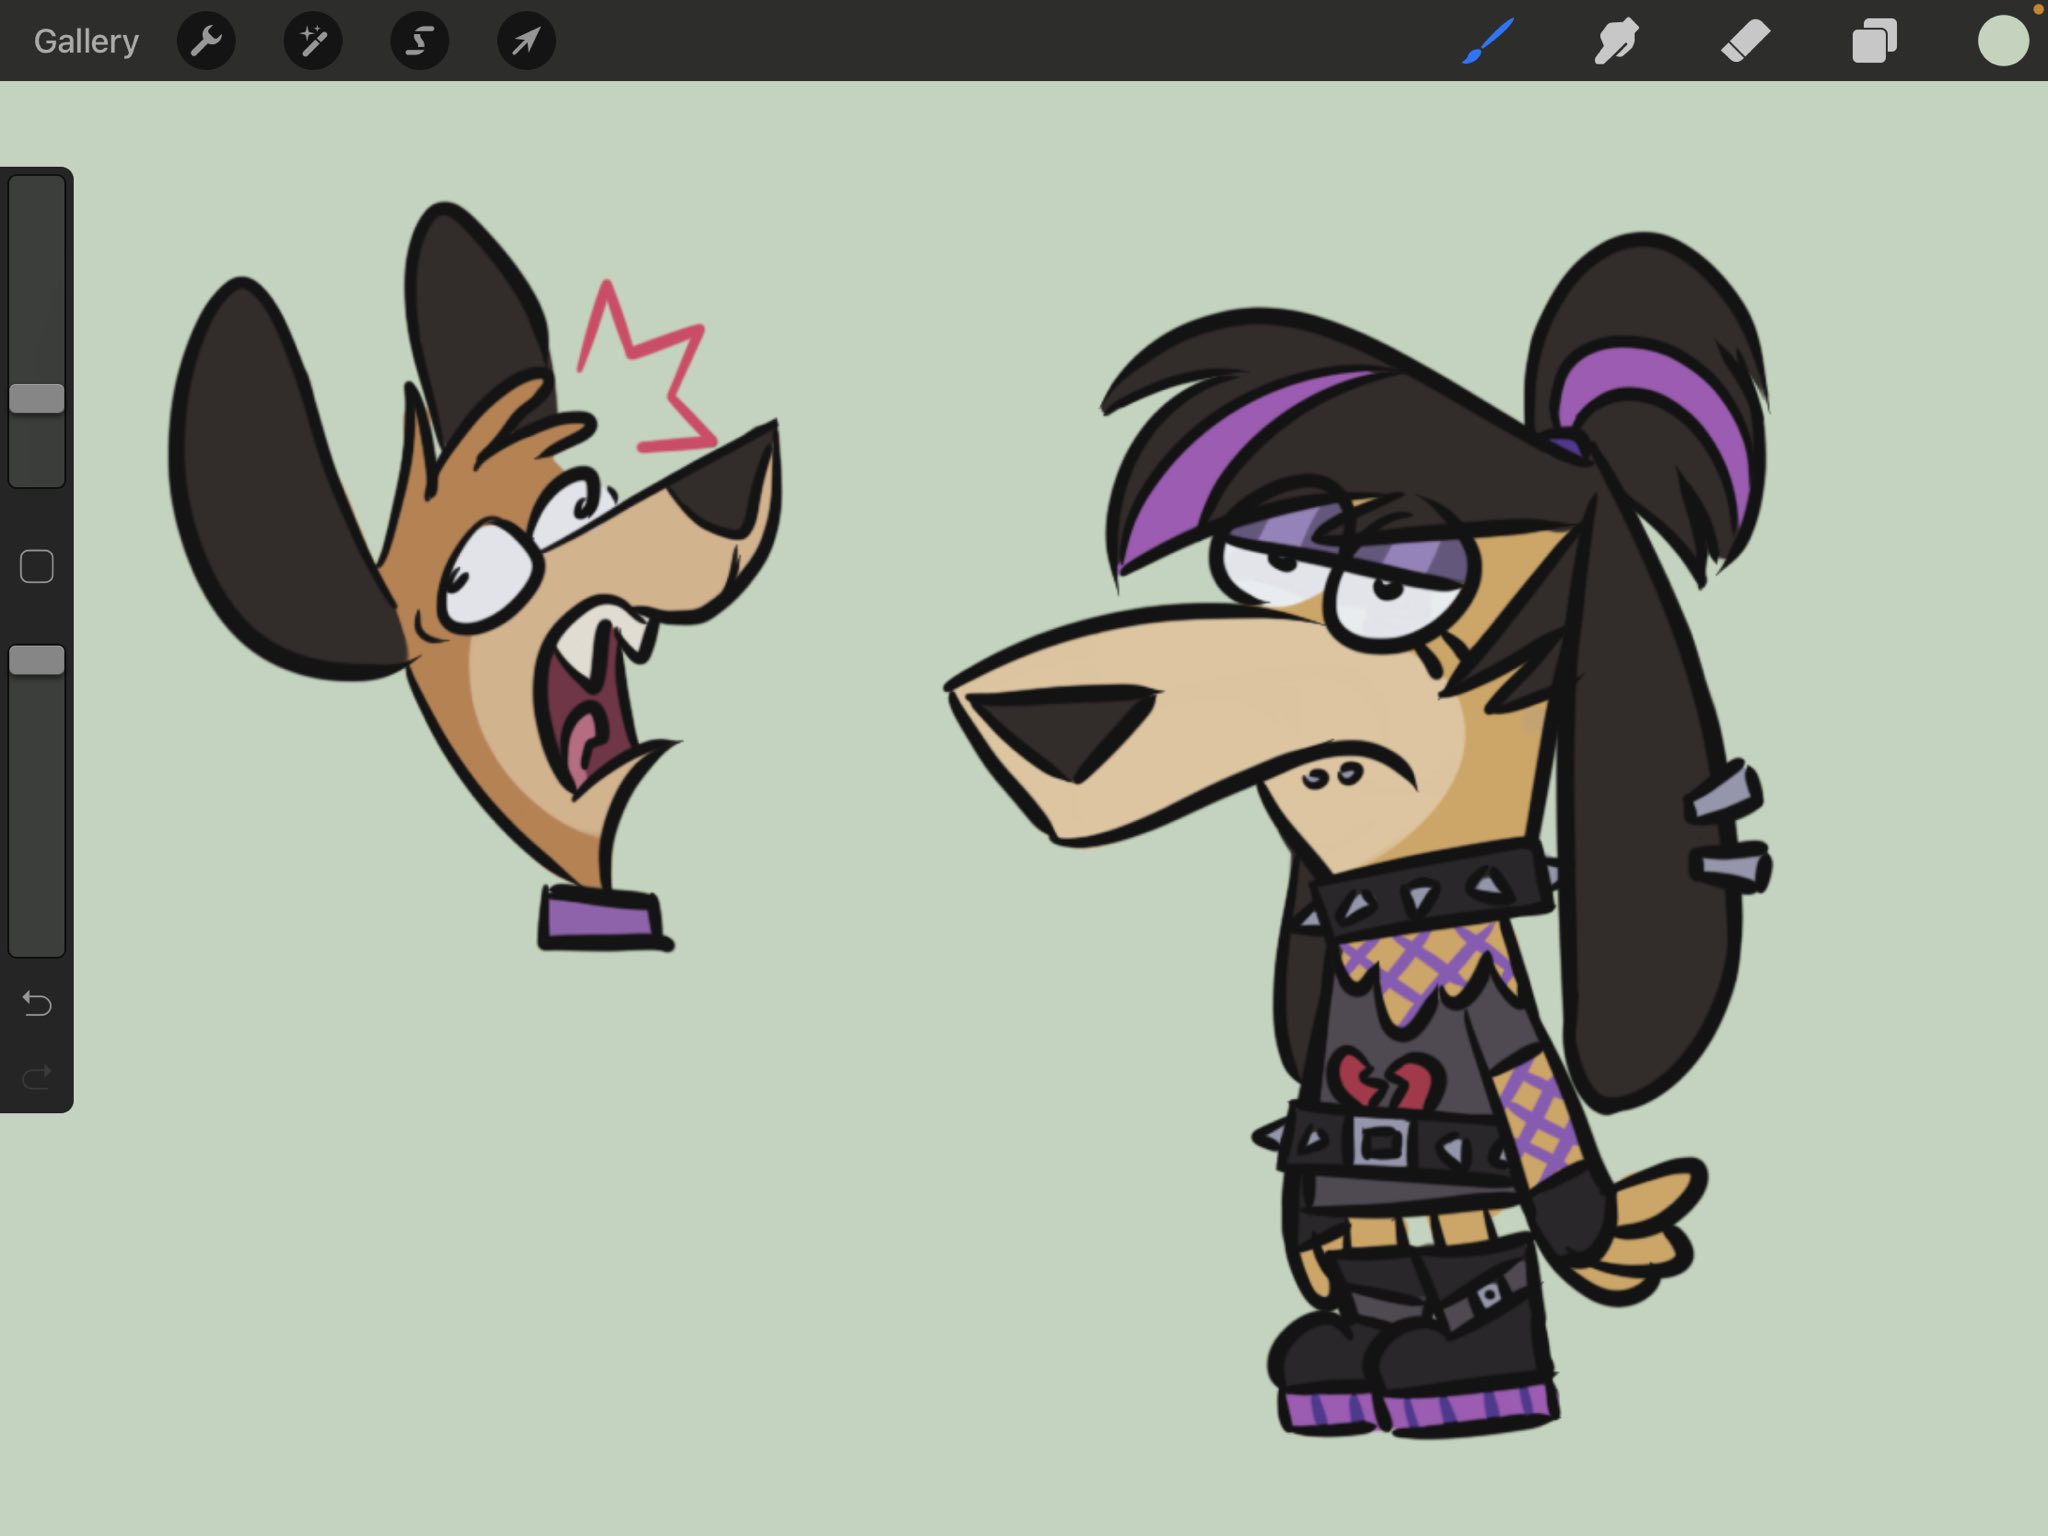Tap the square modify button on sidebar

pos(37,566)
